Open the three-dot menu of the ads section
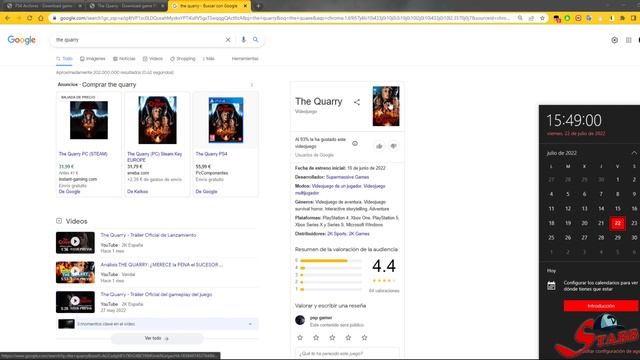This screenshot has height=360, width=640. click(x=252, y=85)
